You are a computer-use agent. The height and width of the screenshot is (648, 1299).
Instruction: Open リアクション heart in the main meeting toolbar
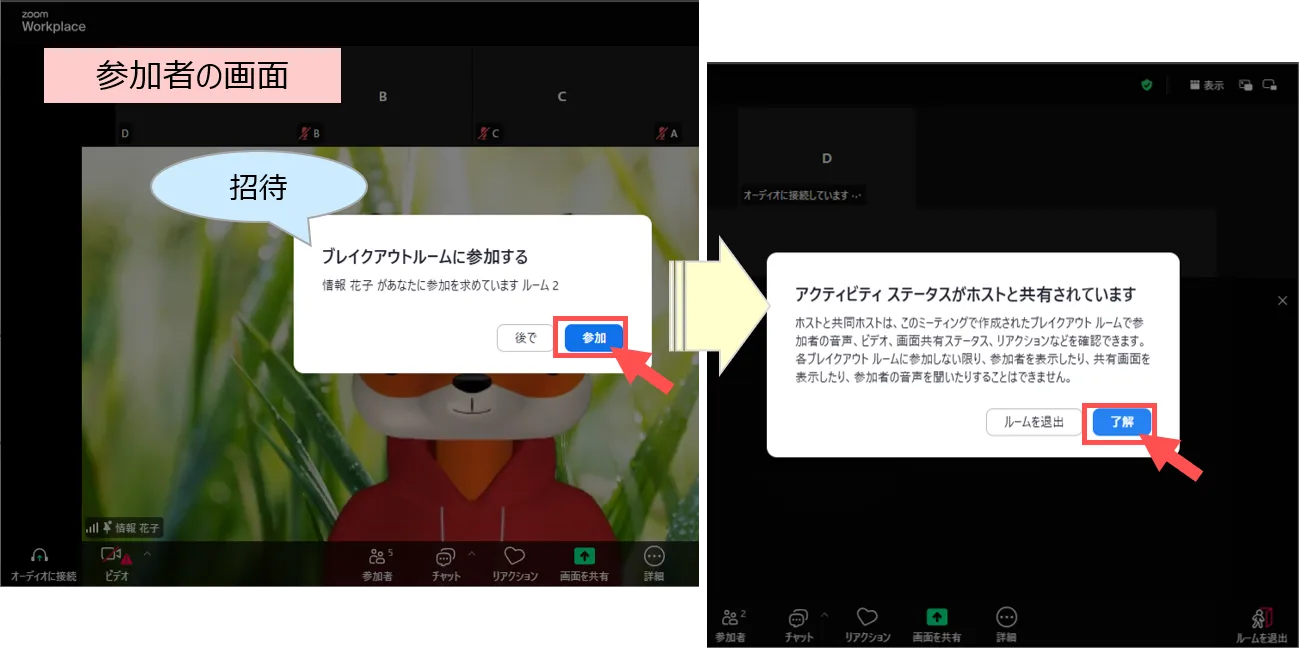tap(514, 564)
